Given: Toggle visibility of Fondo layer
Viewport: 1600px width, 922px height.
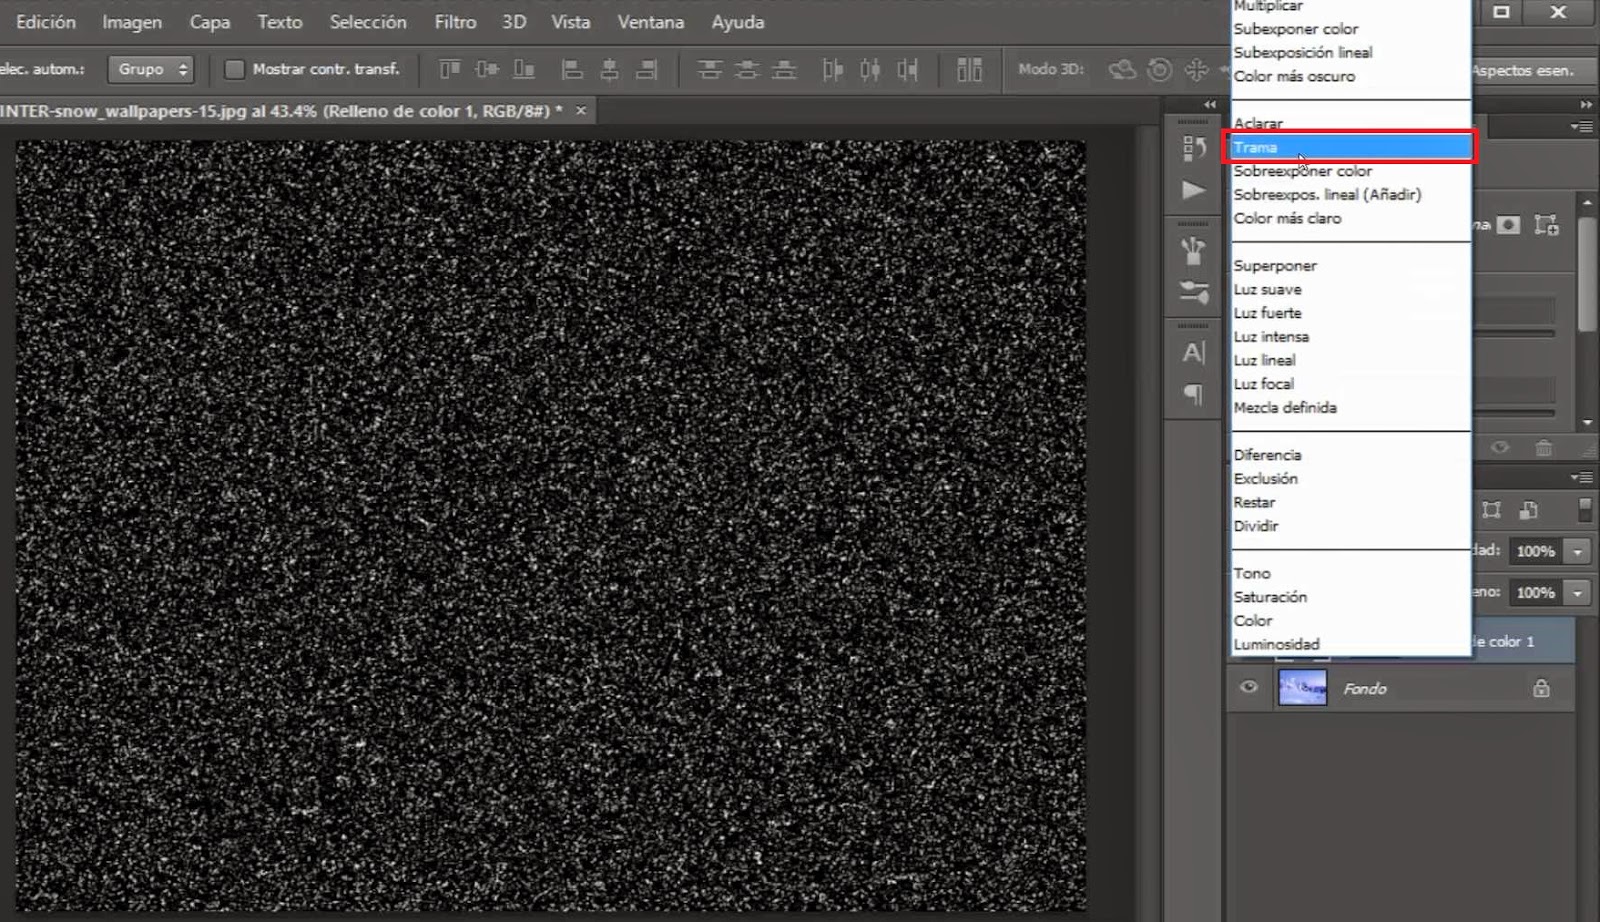Looking at the screenshot, I should [x=1248, y=687].
